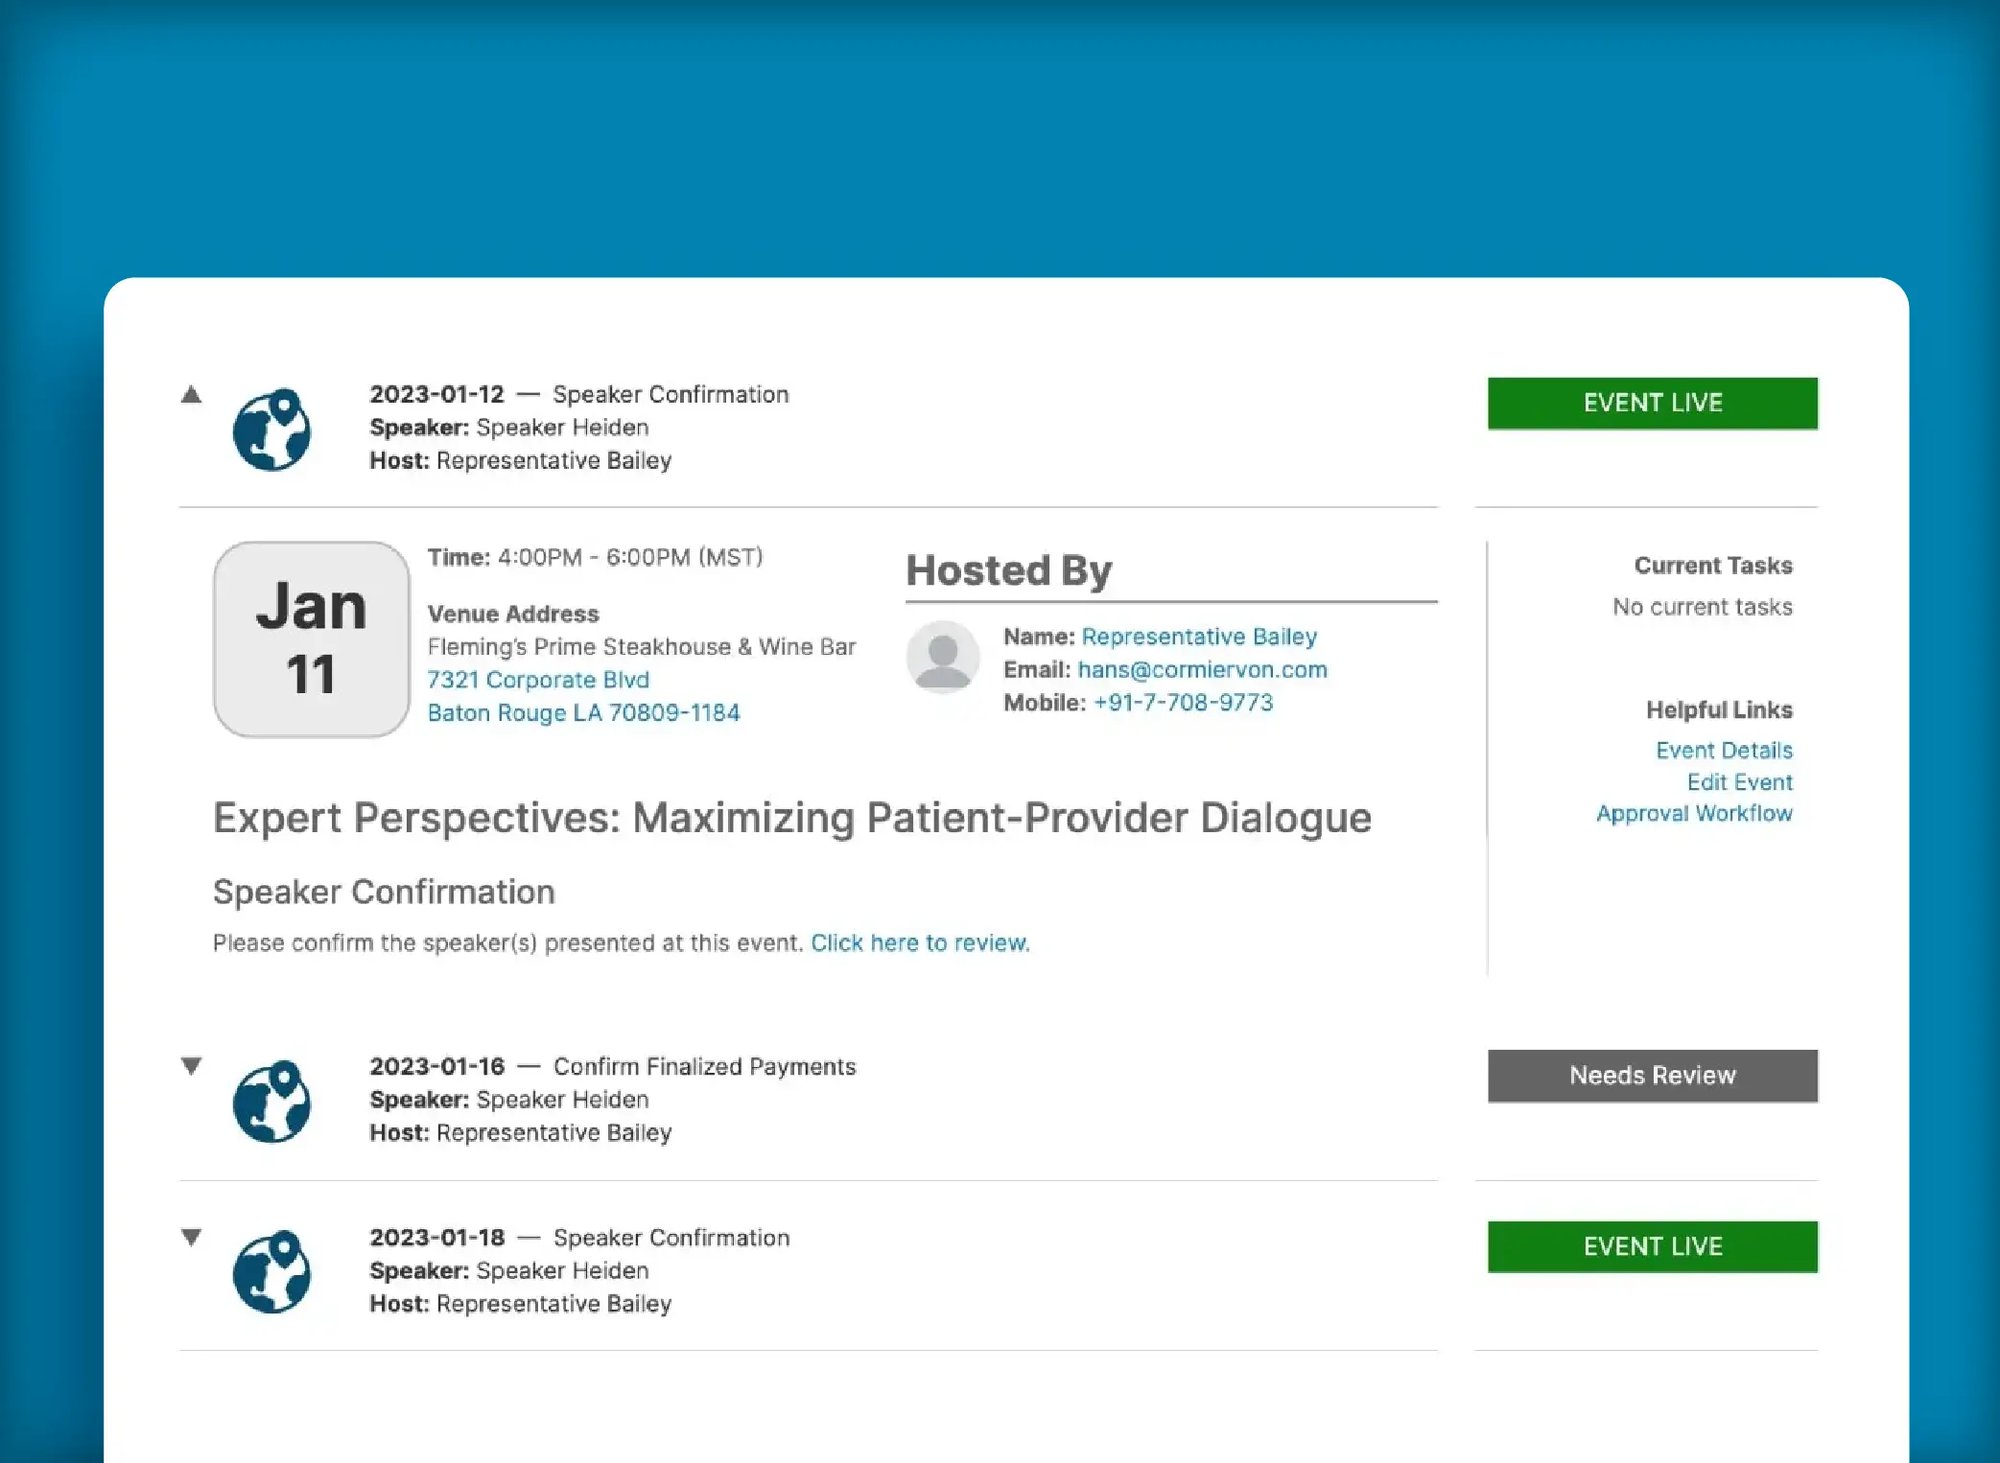Click the Jan 11 date tile
The image size is (2000, 1463).
311,640
